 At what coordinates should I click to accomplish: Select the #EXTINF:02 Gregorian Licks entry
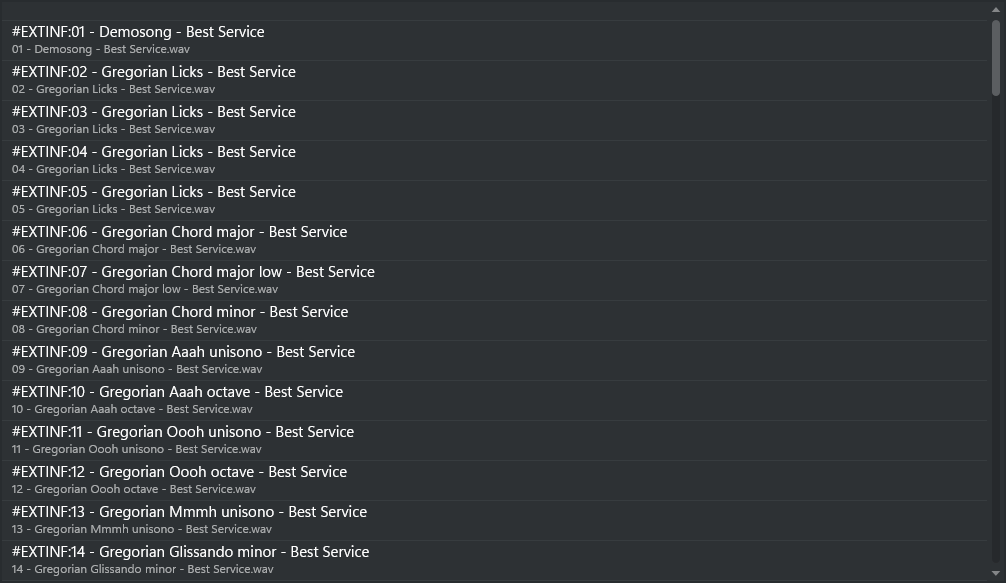click(154, 72)
